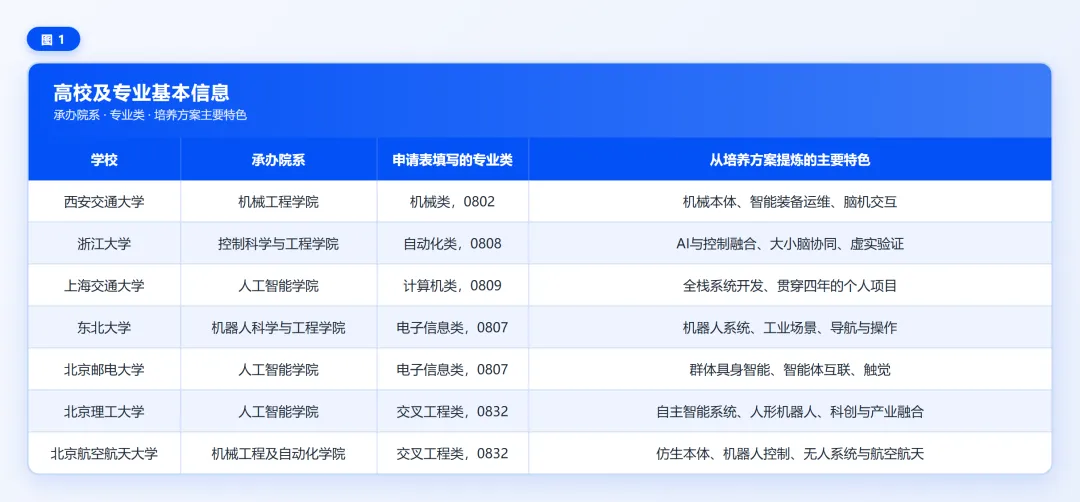This screenshot has width=1080, height=502.
Task: Click the '承办院系' column header
Action: [278, 160]
